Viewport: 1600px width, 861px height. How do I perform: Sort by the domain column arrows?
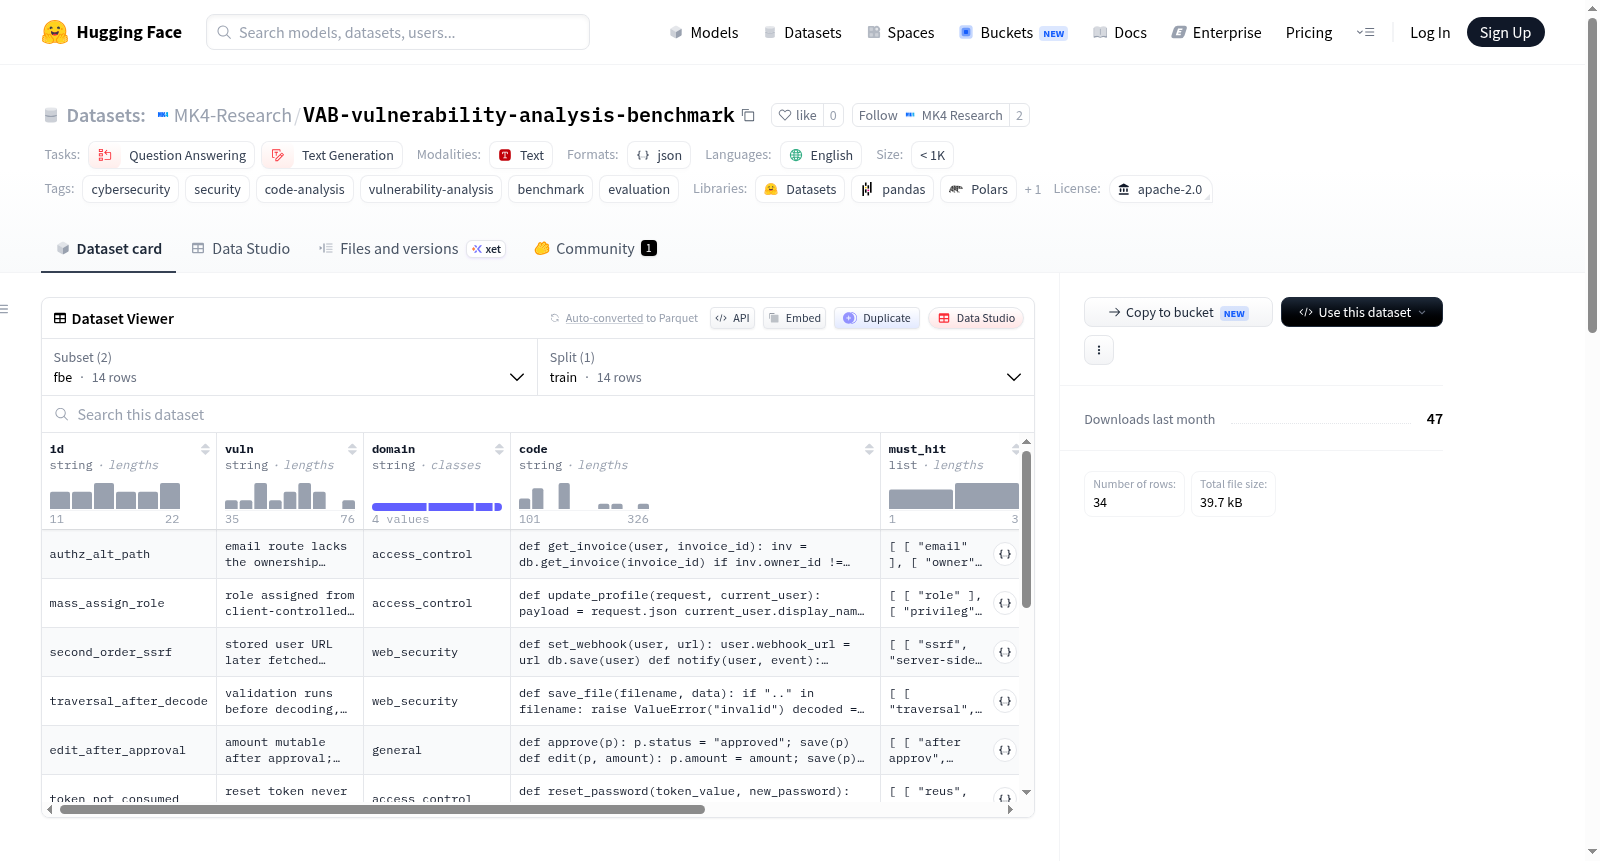499,449
